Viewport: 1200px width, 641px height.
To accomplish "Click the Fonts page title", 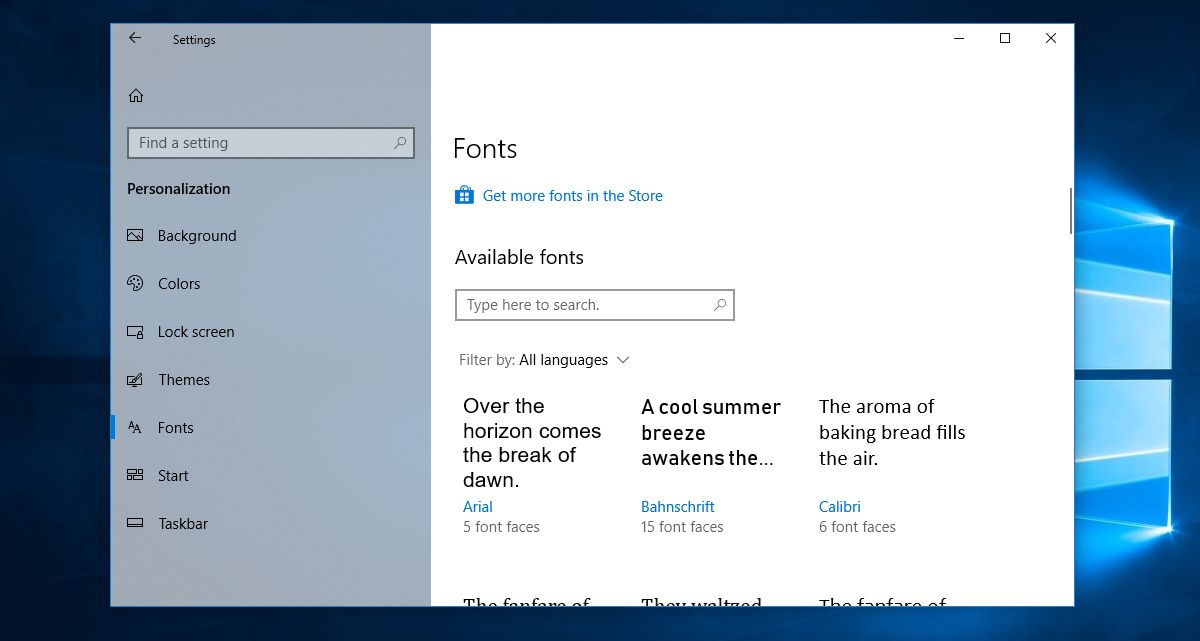I will [x=485, y=149].
